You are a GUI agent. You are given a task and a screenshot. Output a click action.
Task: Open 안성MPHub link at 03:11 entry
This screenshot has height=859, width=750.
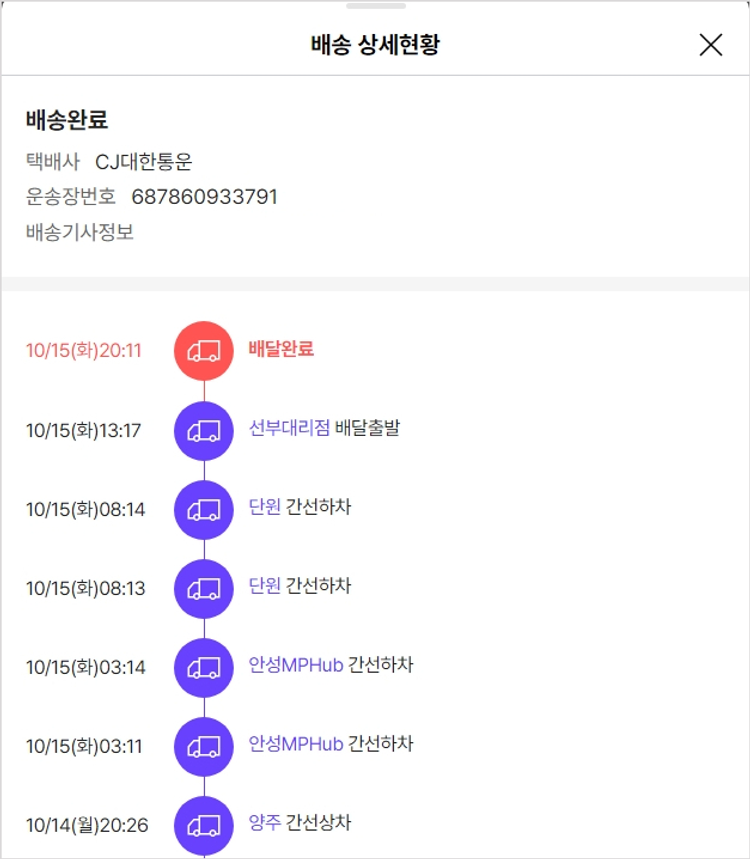point(296,744)
